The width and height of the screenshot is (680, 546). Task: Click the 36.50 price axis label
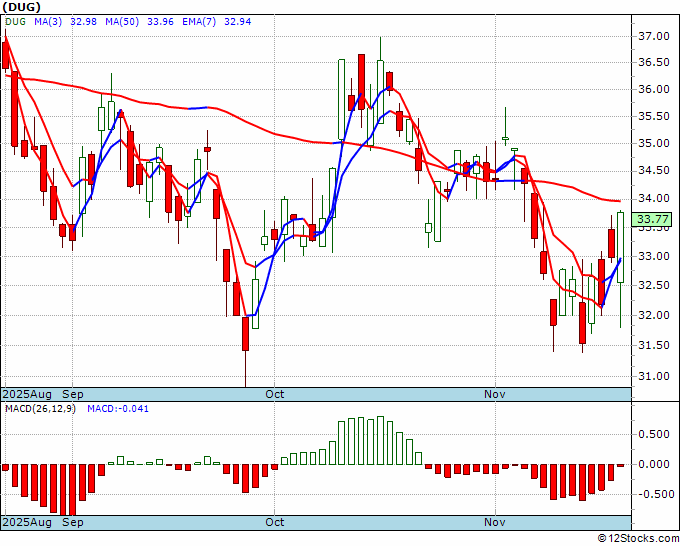654,63
